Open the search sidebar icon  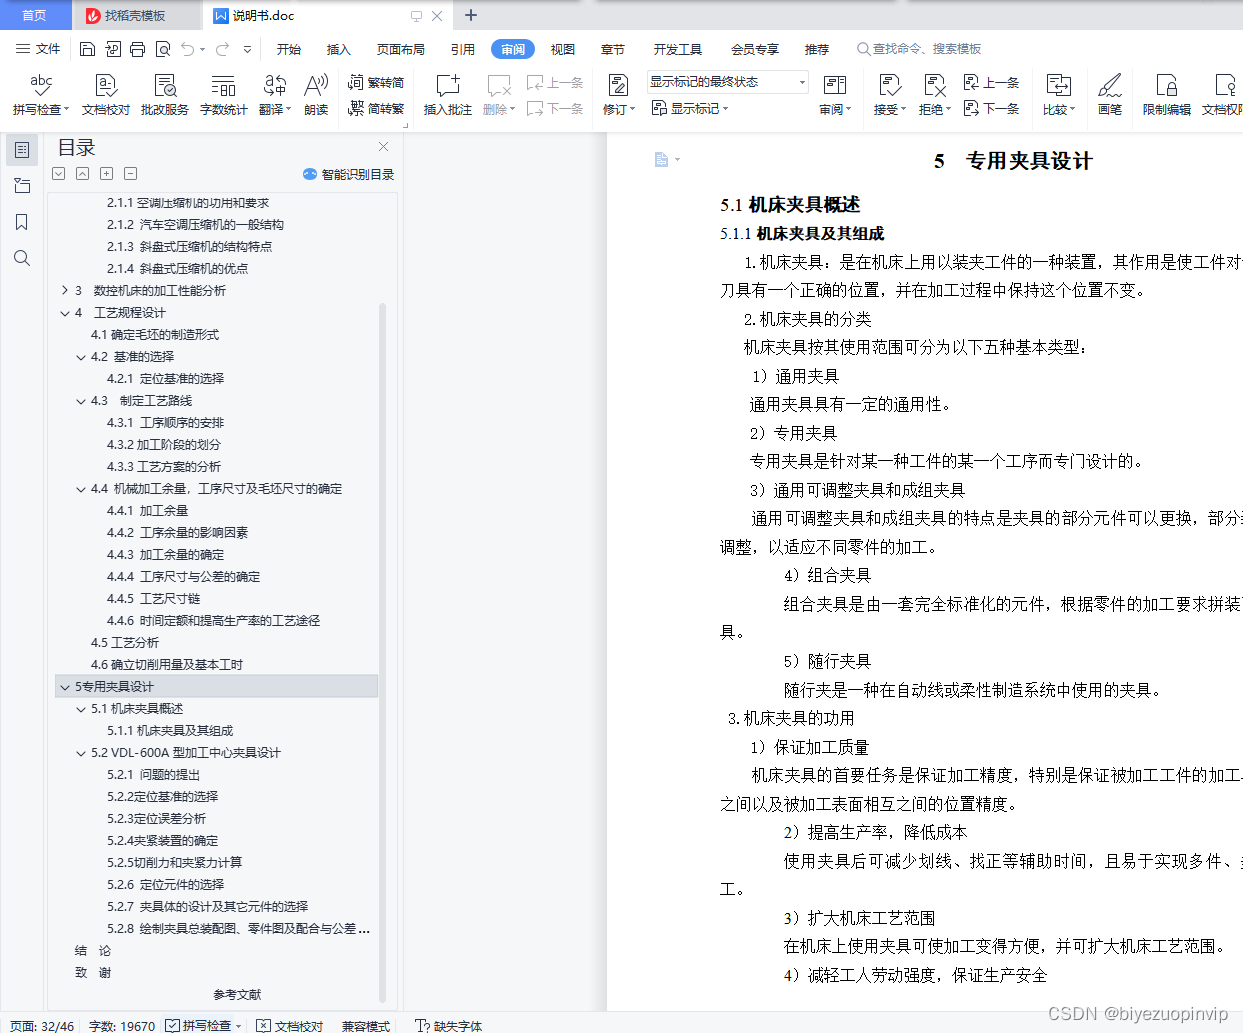click(22, 258)
